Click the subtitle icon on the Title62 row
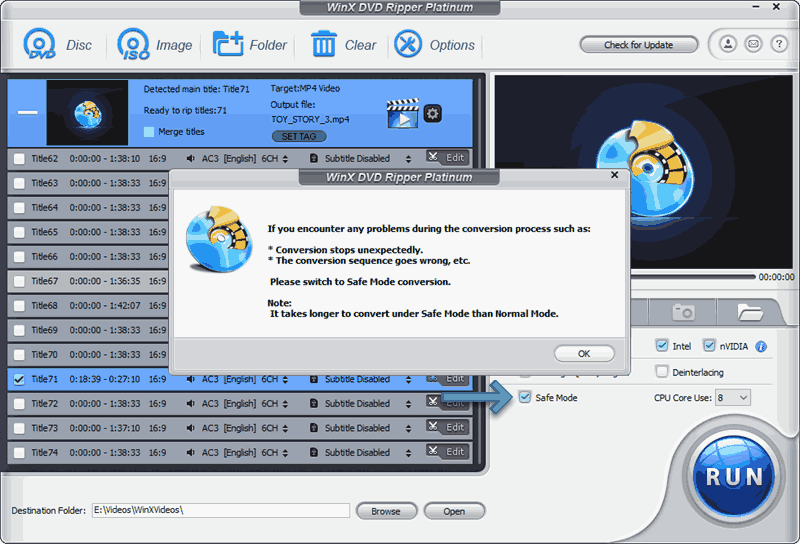 click(x=314, y=159)
